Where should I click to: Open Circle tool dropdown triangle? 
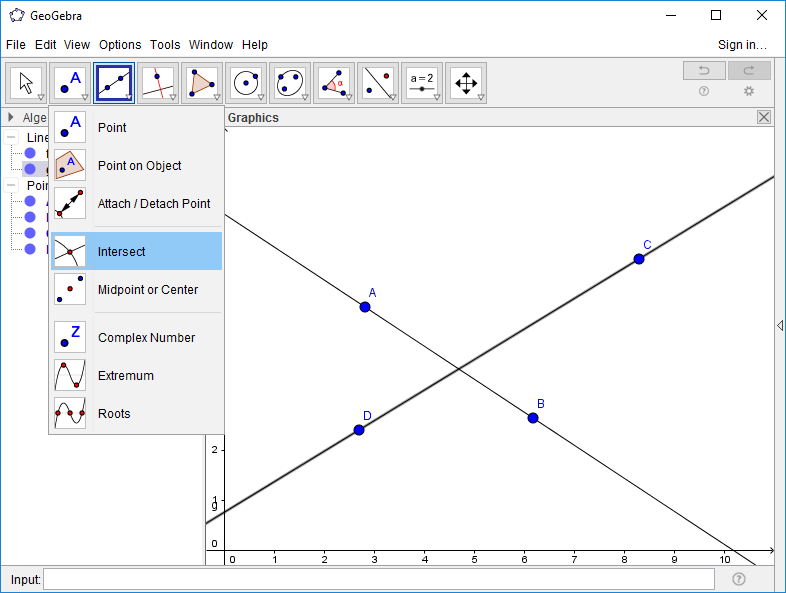(x=261, y=97)
